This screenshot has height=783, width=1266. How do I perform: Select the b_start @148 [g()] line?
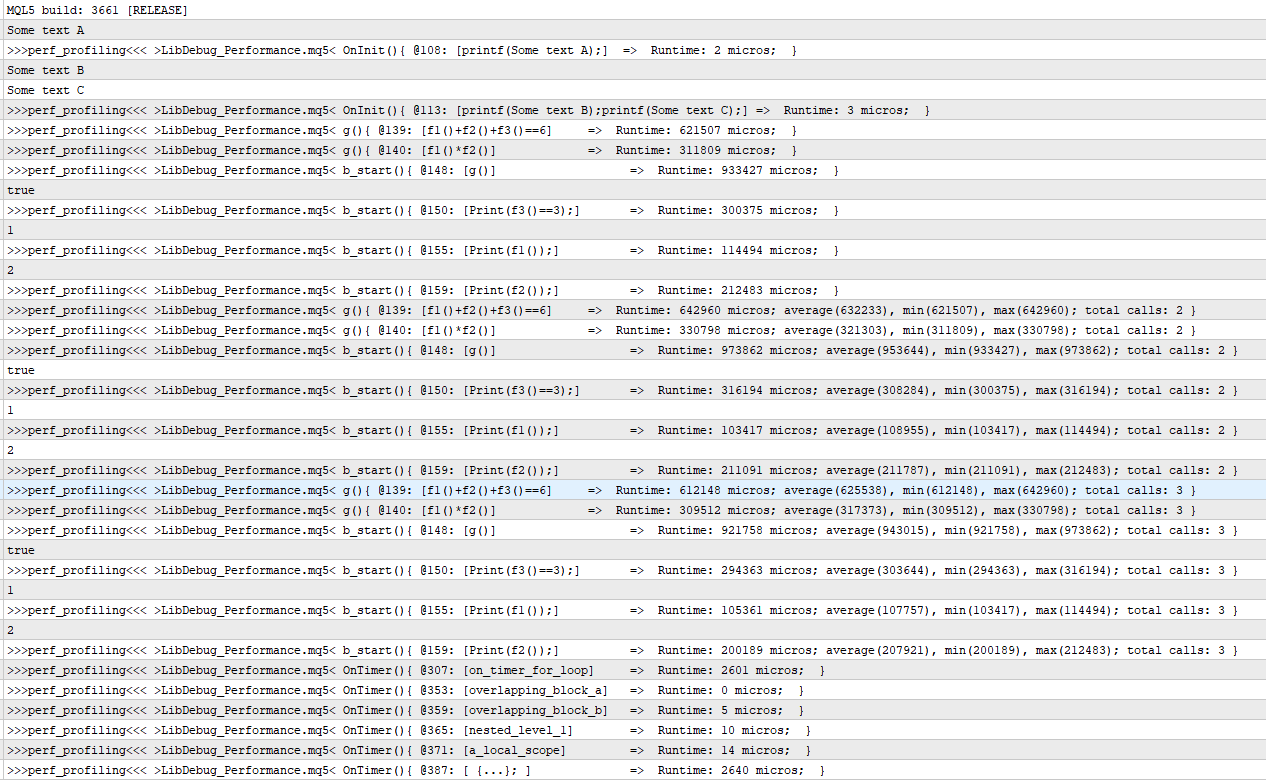(400, 170)
